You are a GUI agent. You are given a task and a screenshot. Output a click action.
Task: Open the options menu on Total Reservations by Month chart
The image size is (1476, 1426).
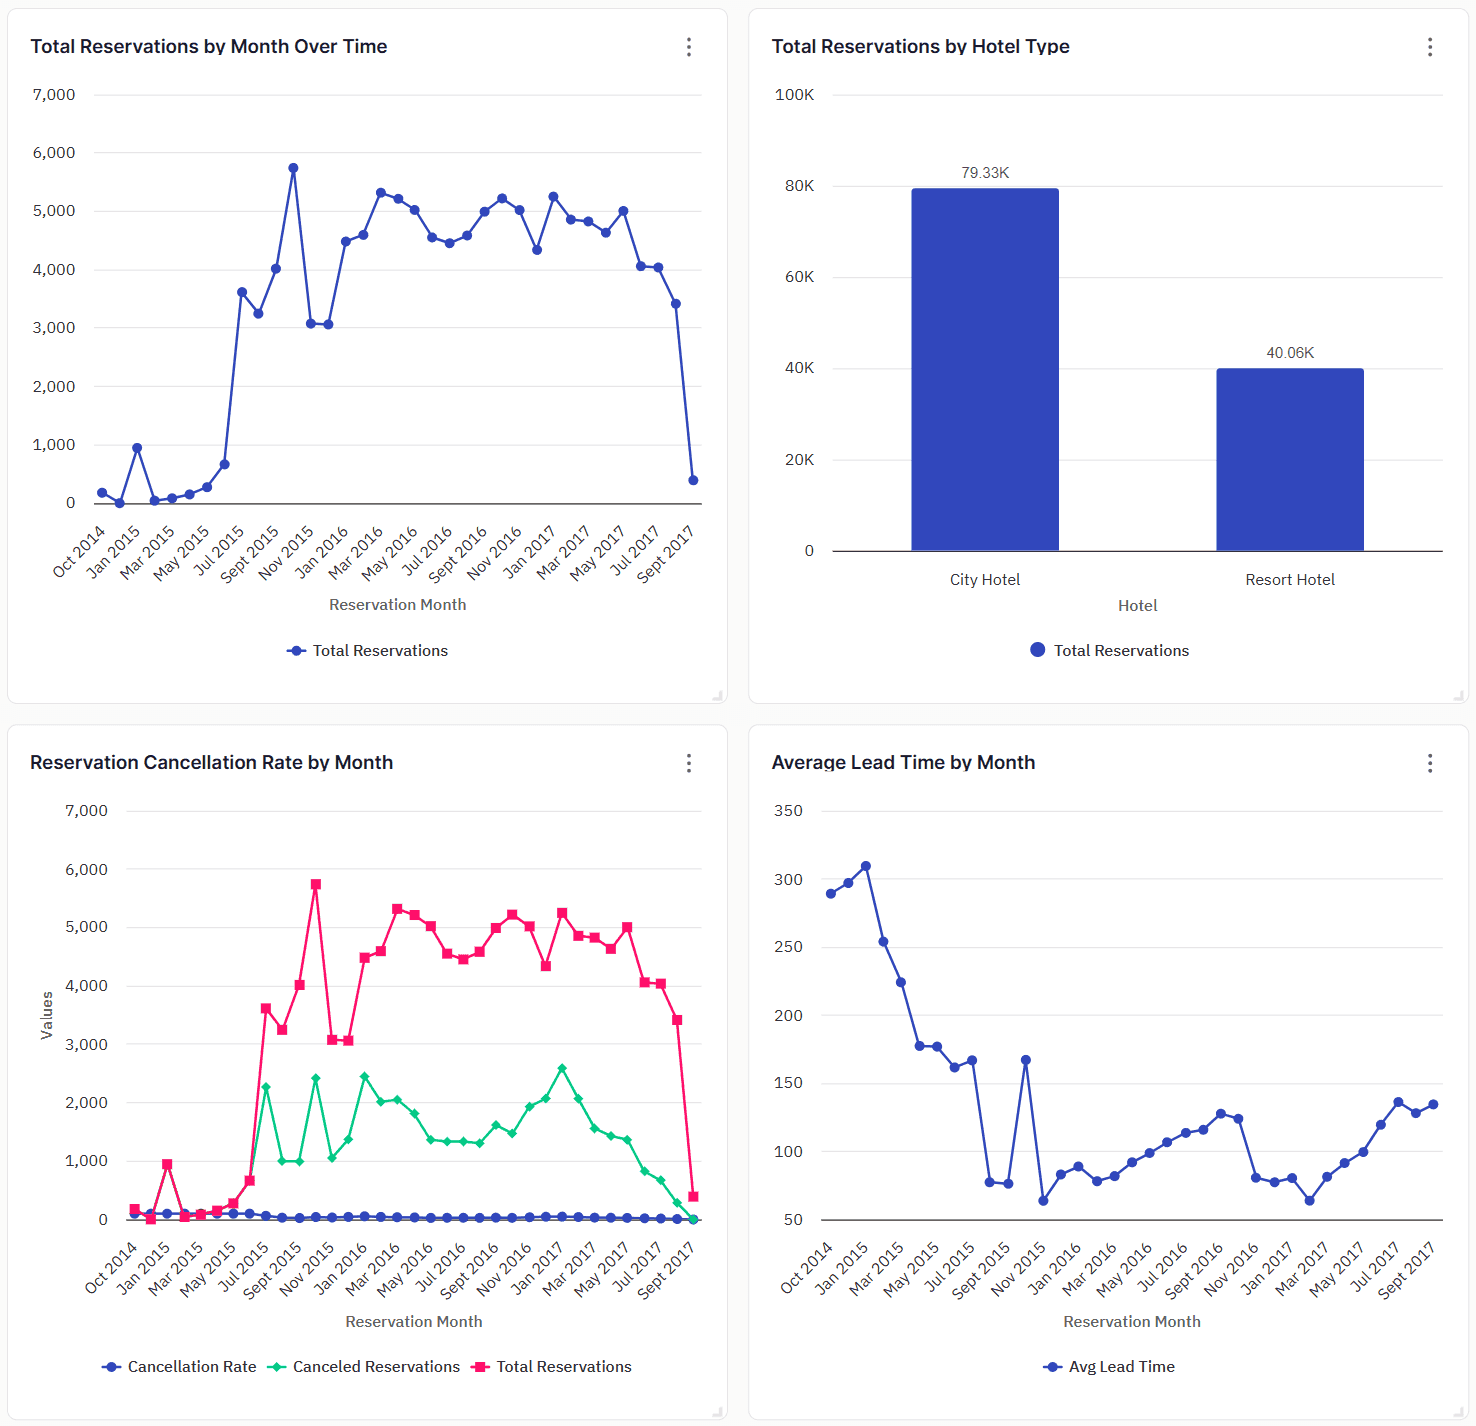point(689,47)
